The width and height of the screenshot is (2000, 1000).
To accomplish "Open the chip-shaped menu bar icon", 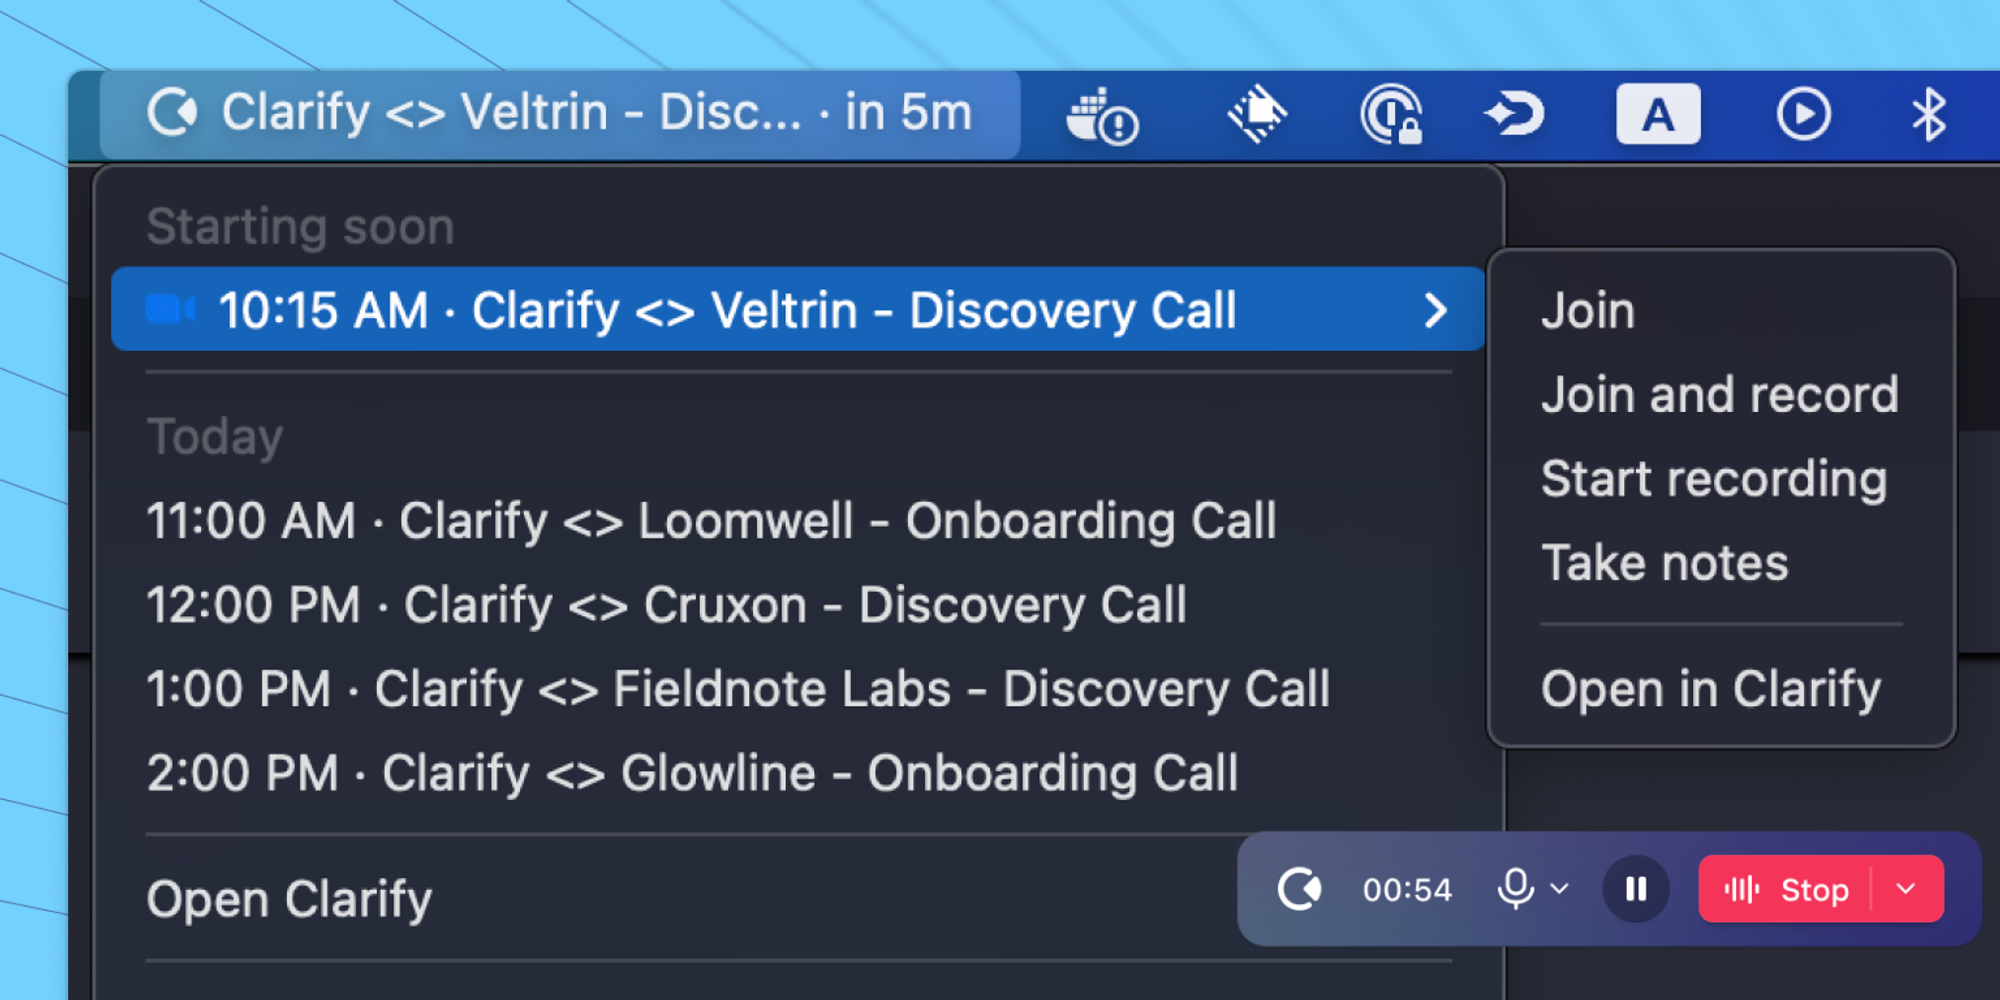I will [x=1257, y=114].
